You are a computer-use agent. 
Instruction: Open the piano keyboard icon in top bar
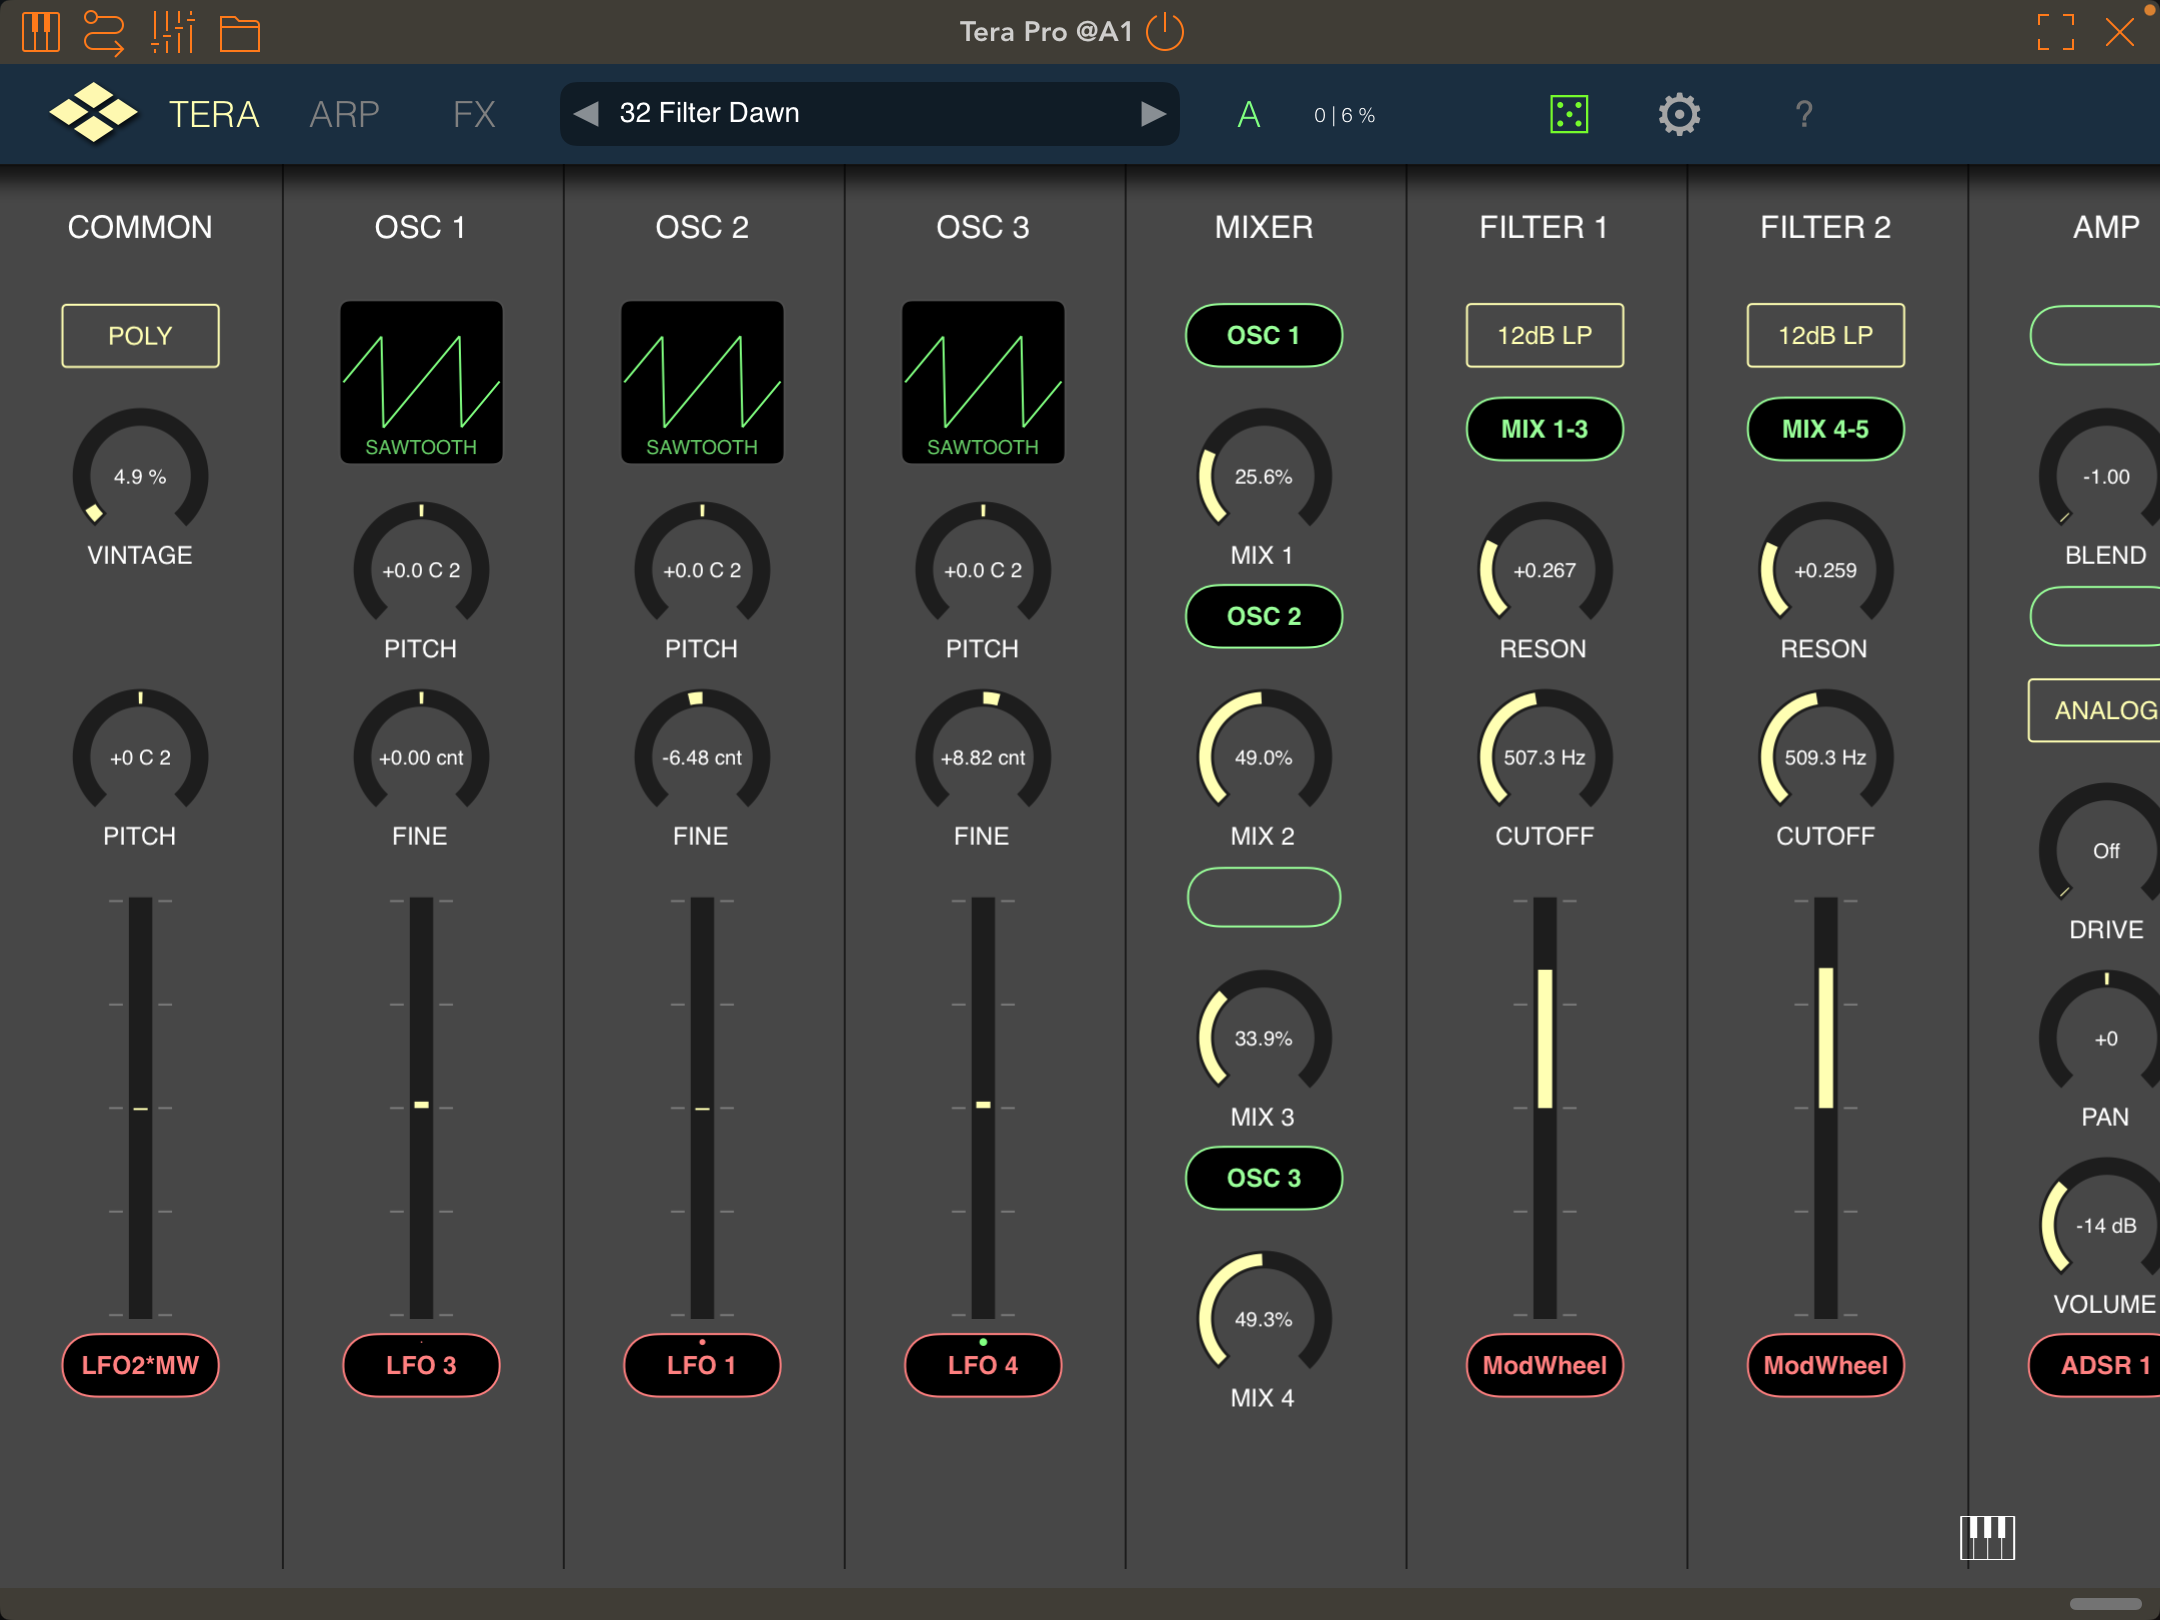point(41,32)
